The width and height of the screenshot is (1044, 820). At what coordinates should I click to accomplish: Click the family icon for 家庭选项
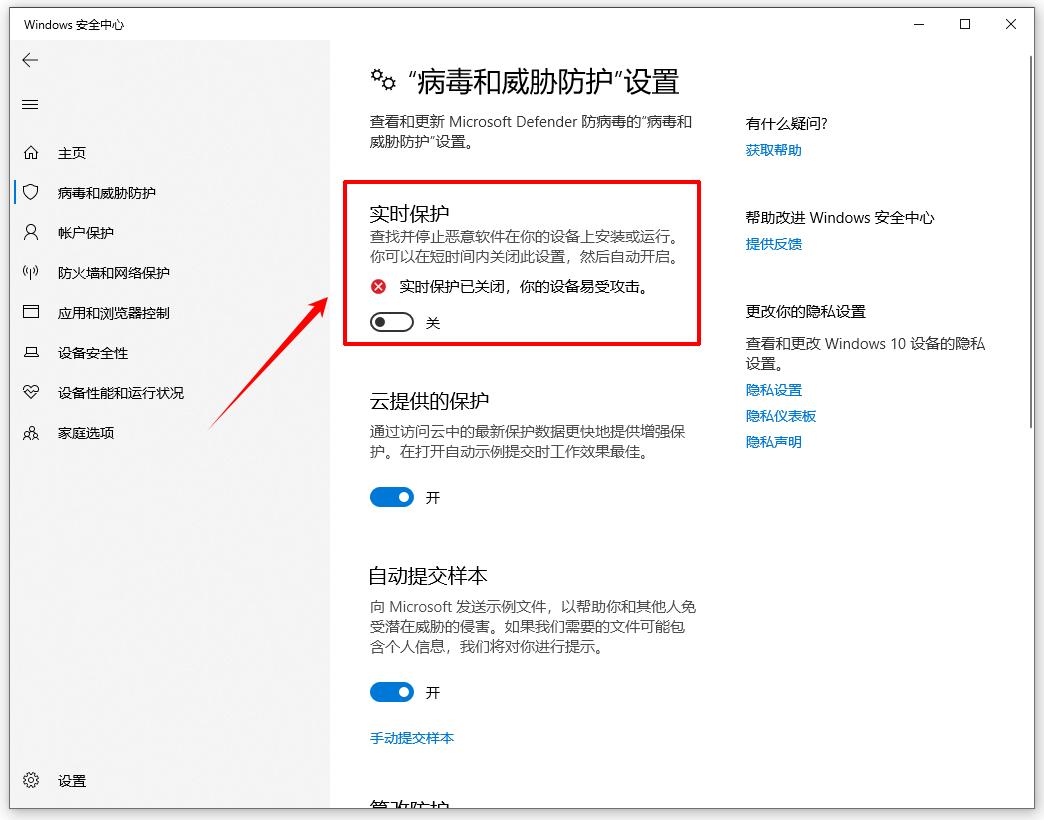click(x=31, y=433)
